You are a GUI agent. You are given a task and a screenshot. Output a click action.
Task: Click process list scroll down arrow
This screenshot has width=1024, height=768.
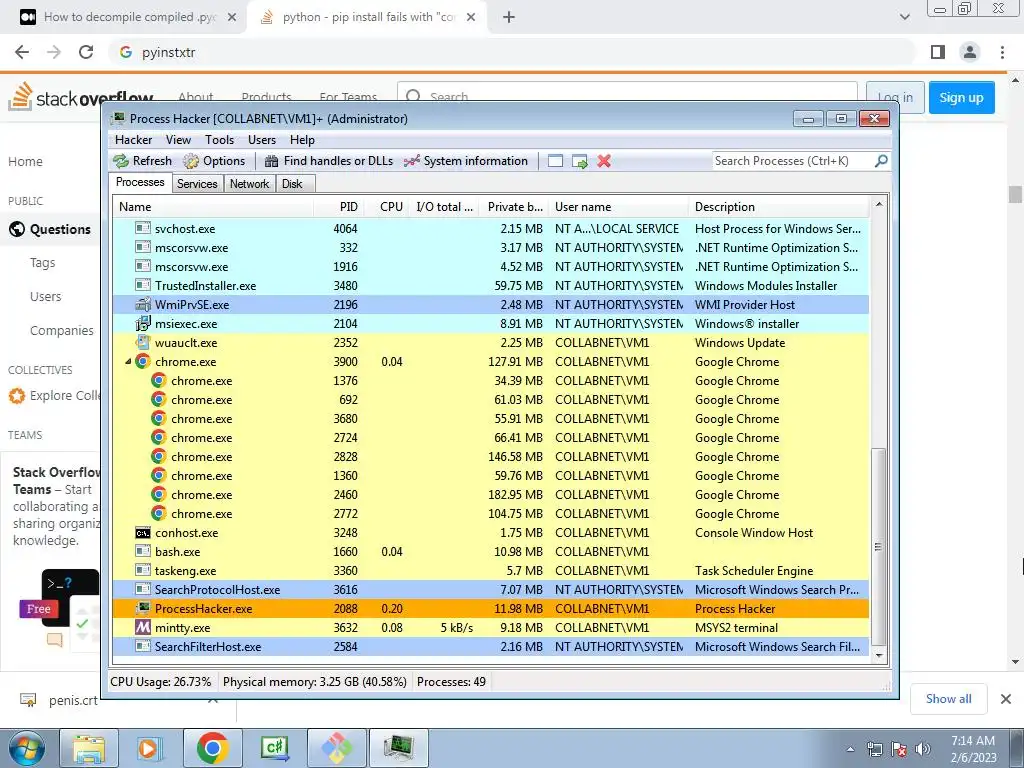[x=879, y=655]
